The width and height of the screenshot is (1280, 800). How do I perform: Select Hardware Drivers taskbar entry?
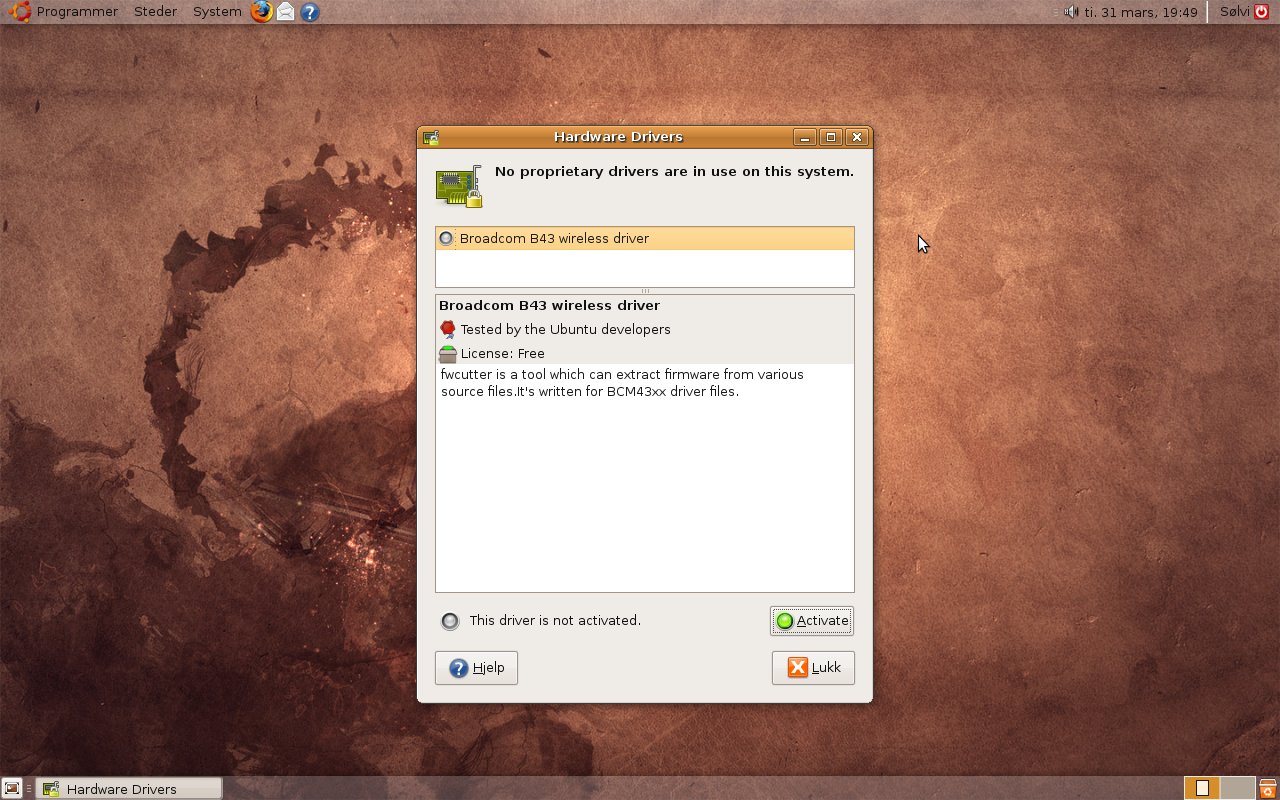pos(129,789)
